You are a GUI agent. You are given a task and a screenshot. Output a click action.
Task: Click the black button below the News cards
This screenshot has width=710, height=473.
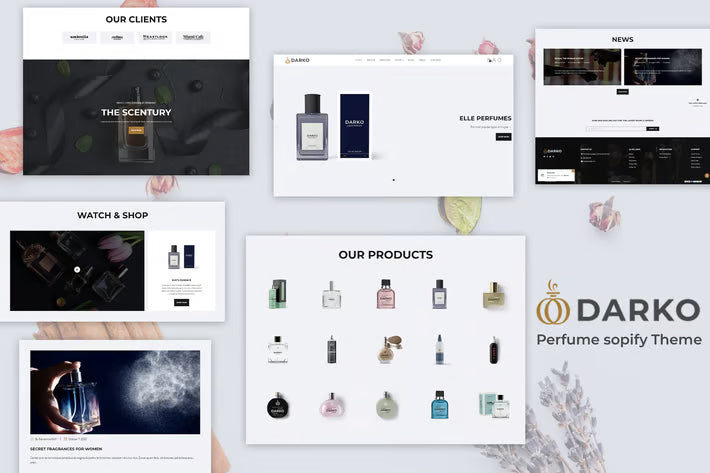pos(623,91)
